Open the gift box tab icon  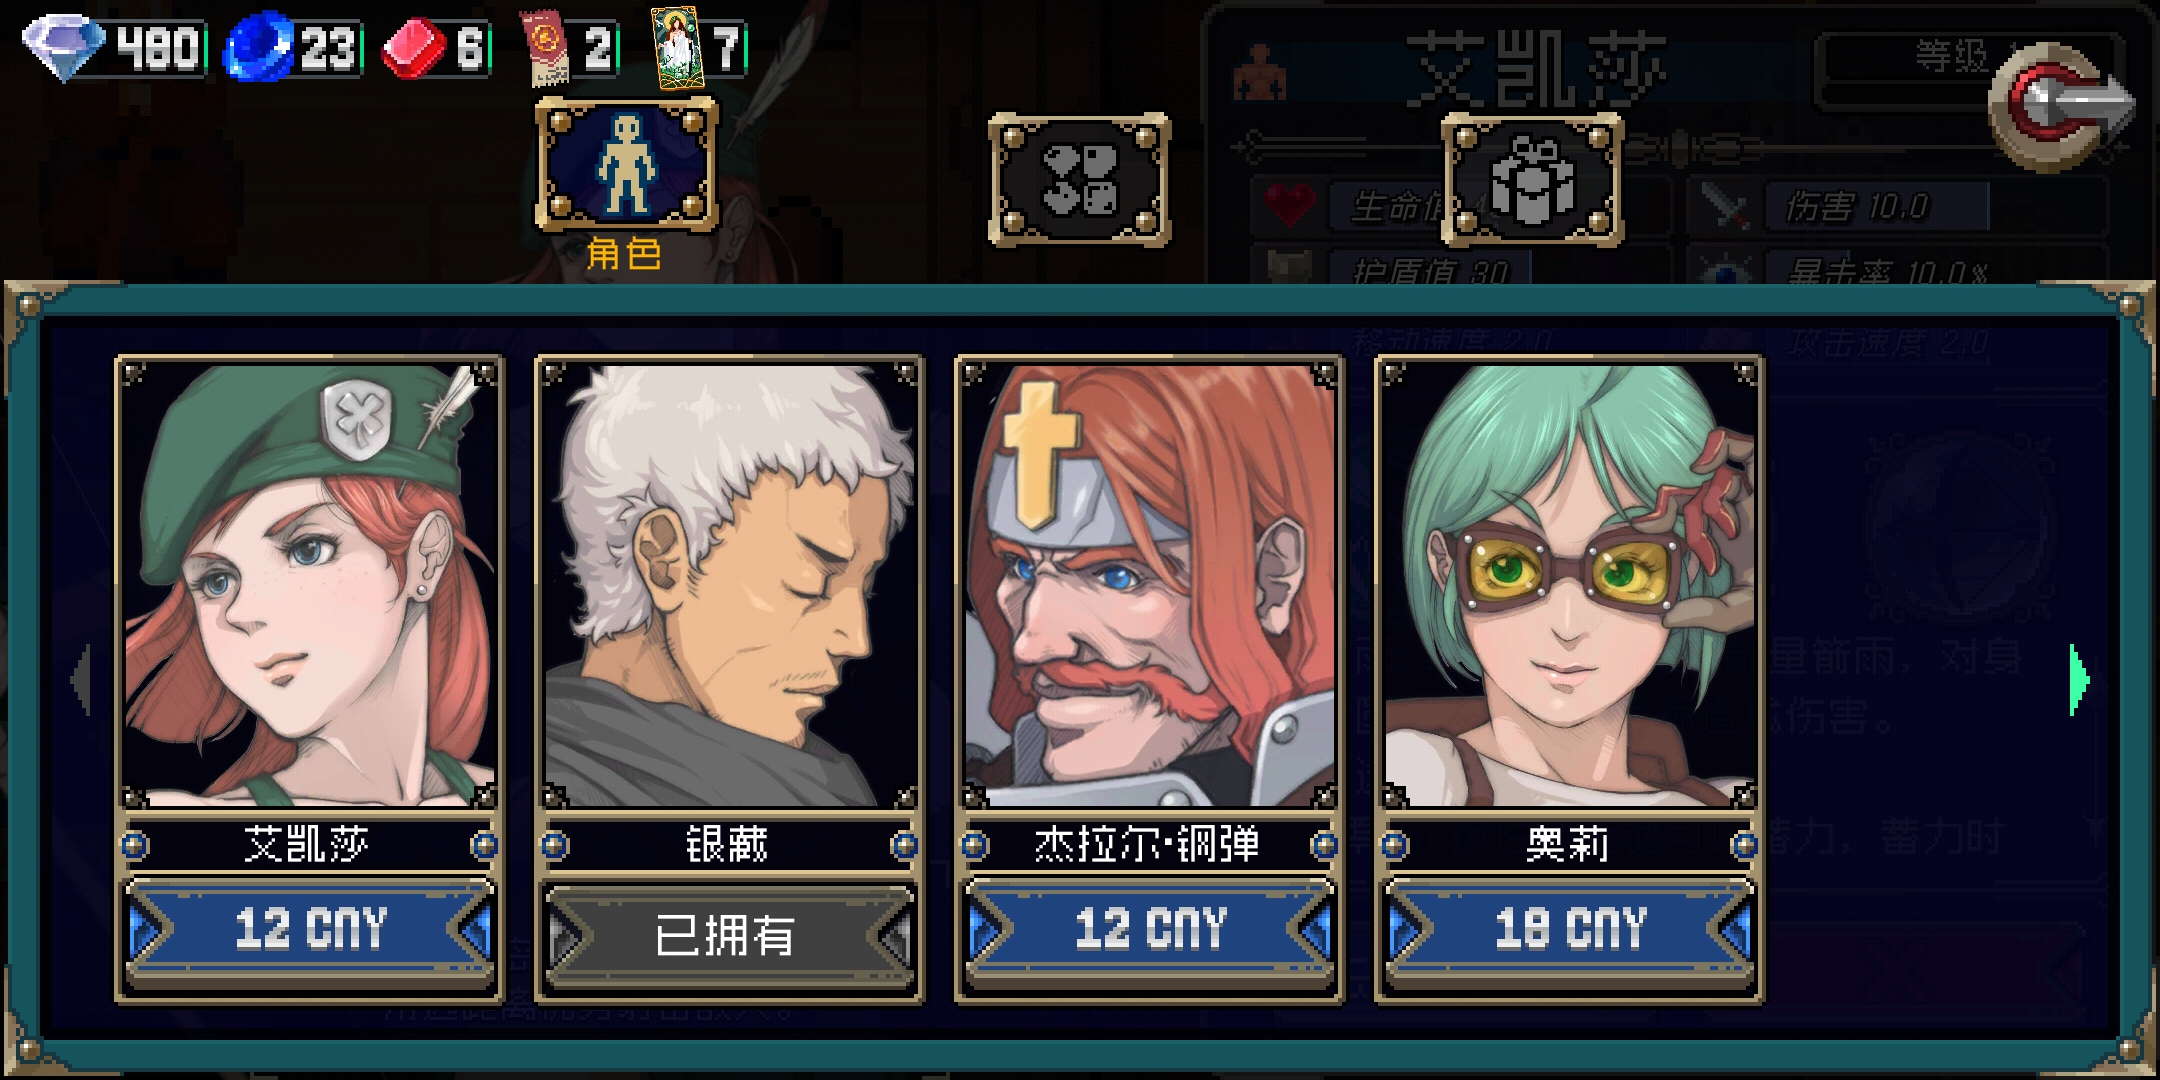(x=1532, y=179)
